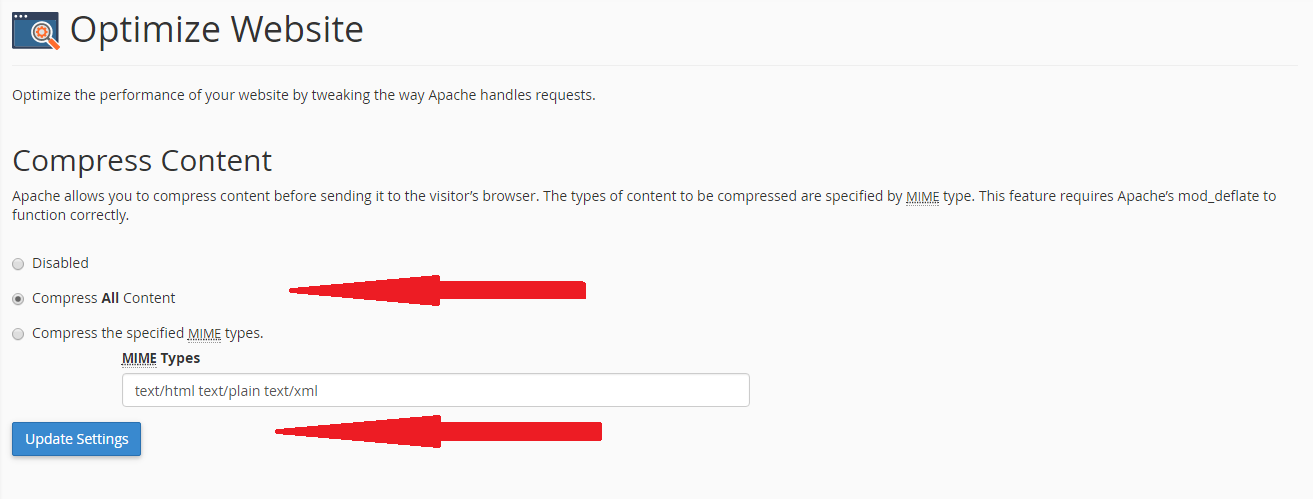Viewport: 1313px width, 499px height.
Task: Click the red arrow pointing at Update Settings
Action: (x=438, y=431)
